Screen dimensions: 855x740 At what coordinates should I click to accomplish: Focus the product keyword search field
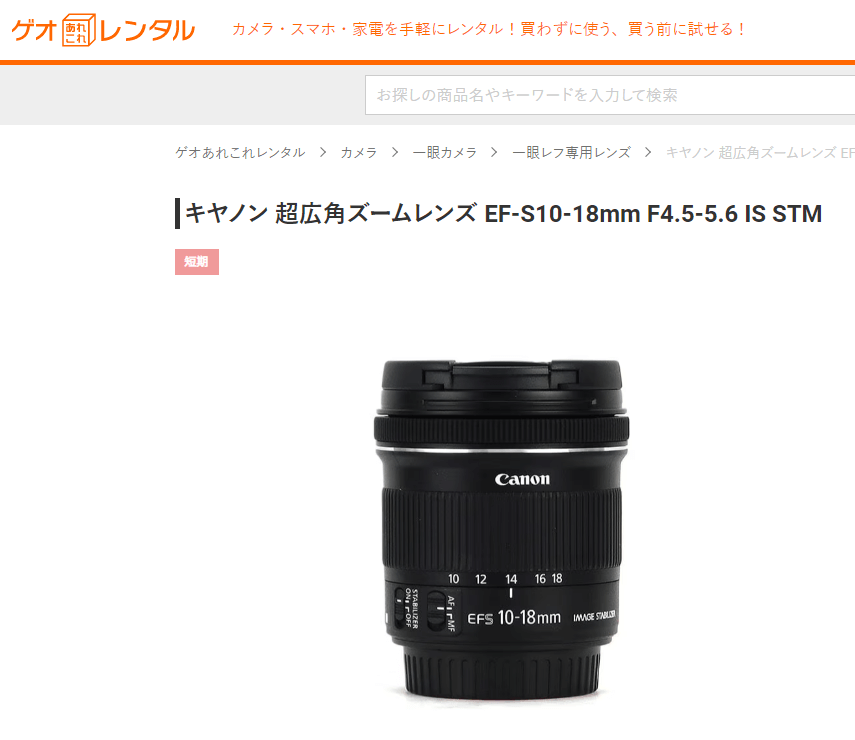click(610, 95)
